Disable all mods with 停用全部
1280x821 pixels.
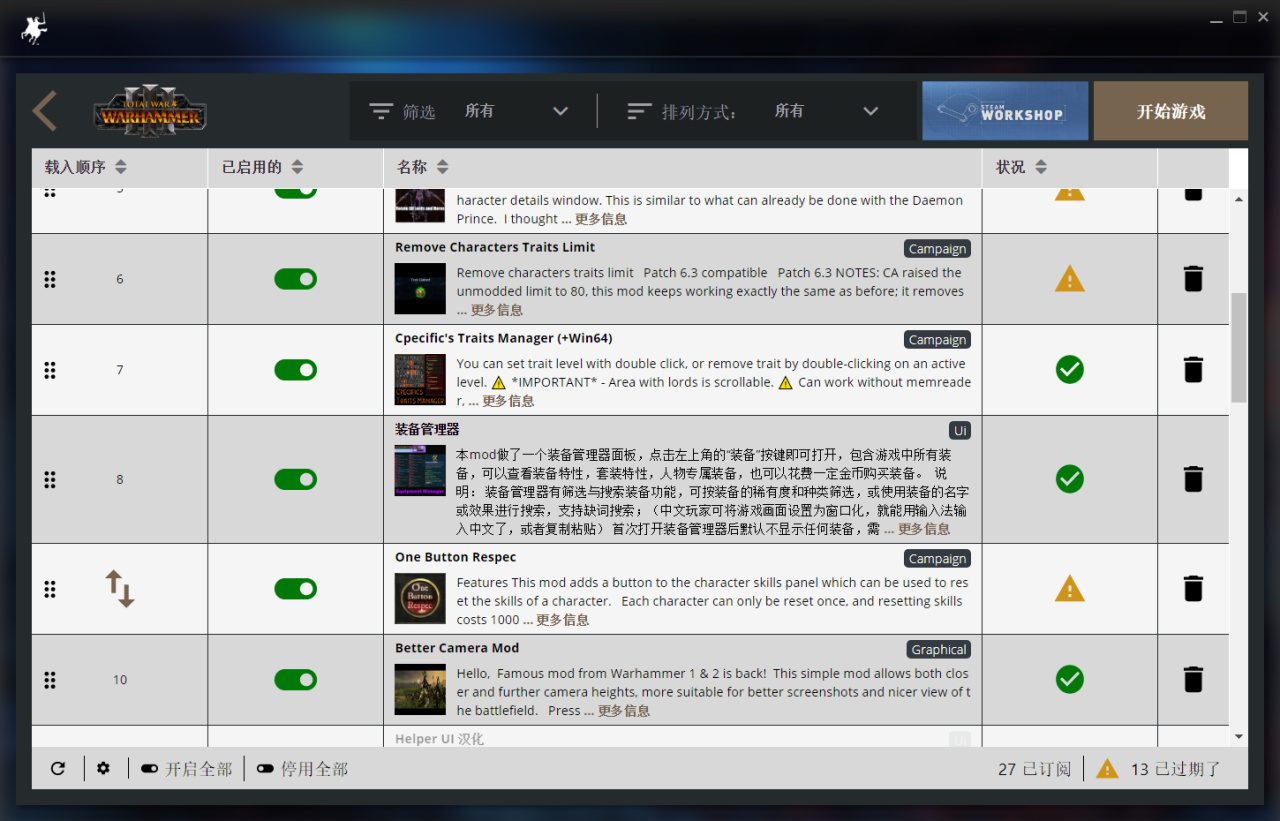click(x=302, y=769)
